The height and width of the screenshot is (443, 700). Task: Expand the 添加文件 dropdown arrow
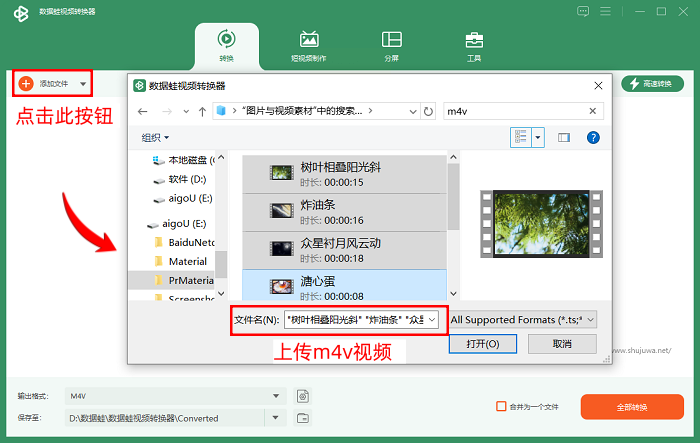pyautogui.click(x=83, y=84)
